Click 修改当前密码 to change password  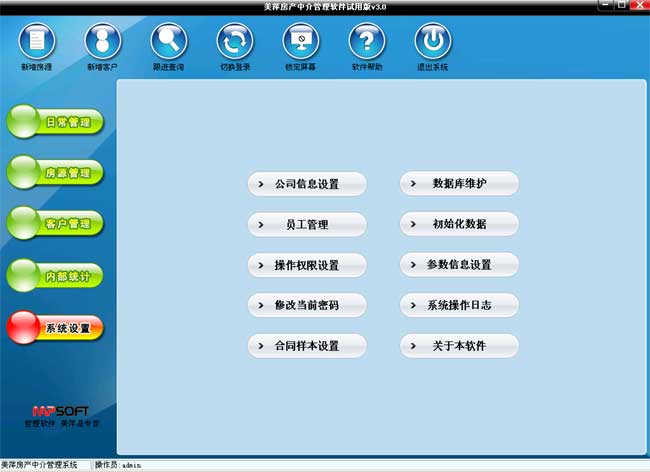[x=307, y=305]
